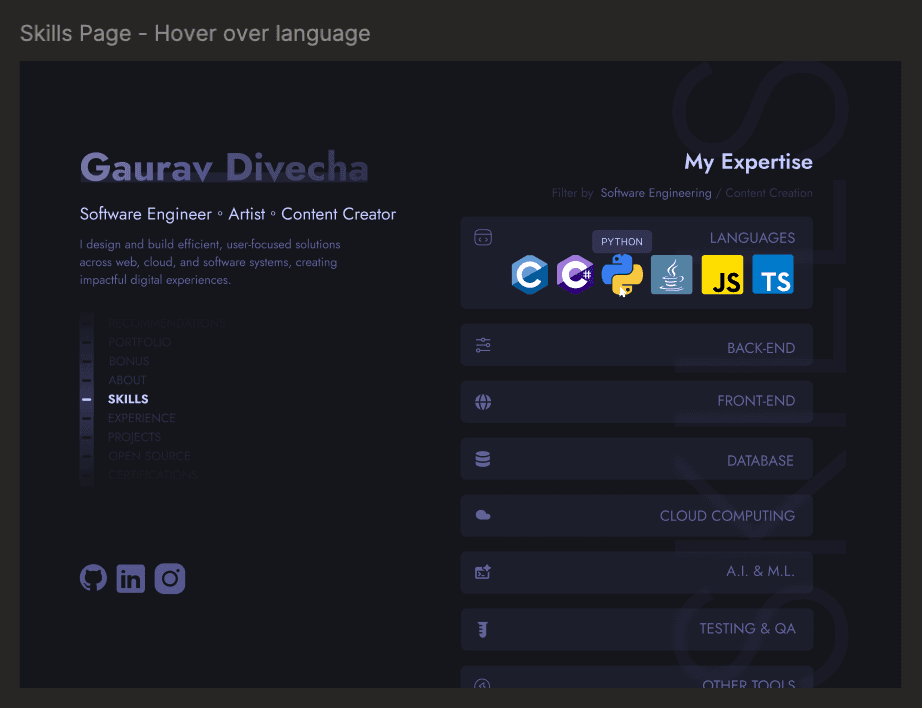Expand the CLOUD COMPUTING skills section
Screen dimensions: 922x708
(637, 516)
